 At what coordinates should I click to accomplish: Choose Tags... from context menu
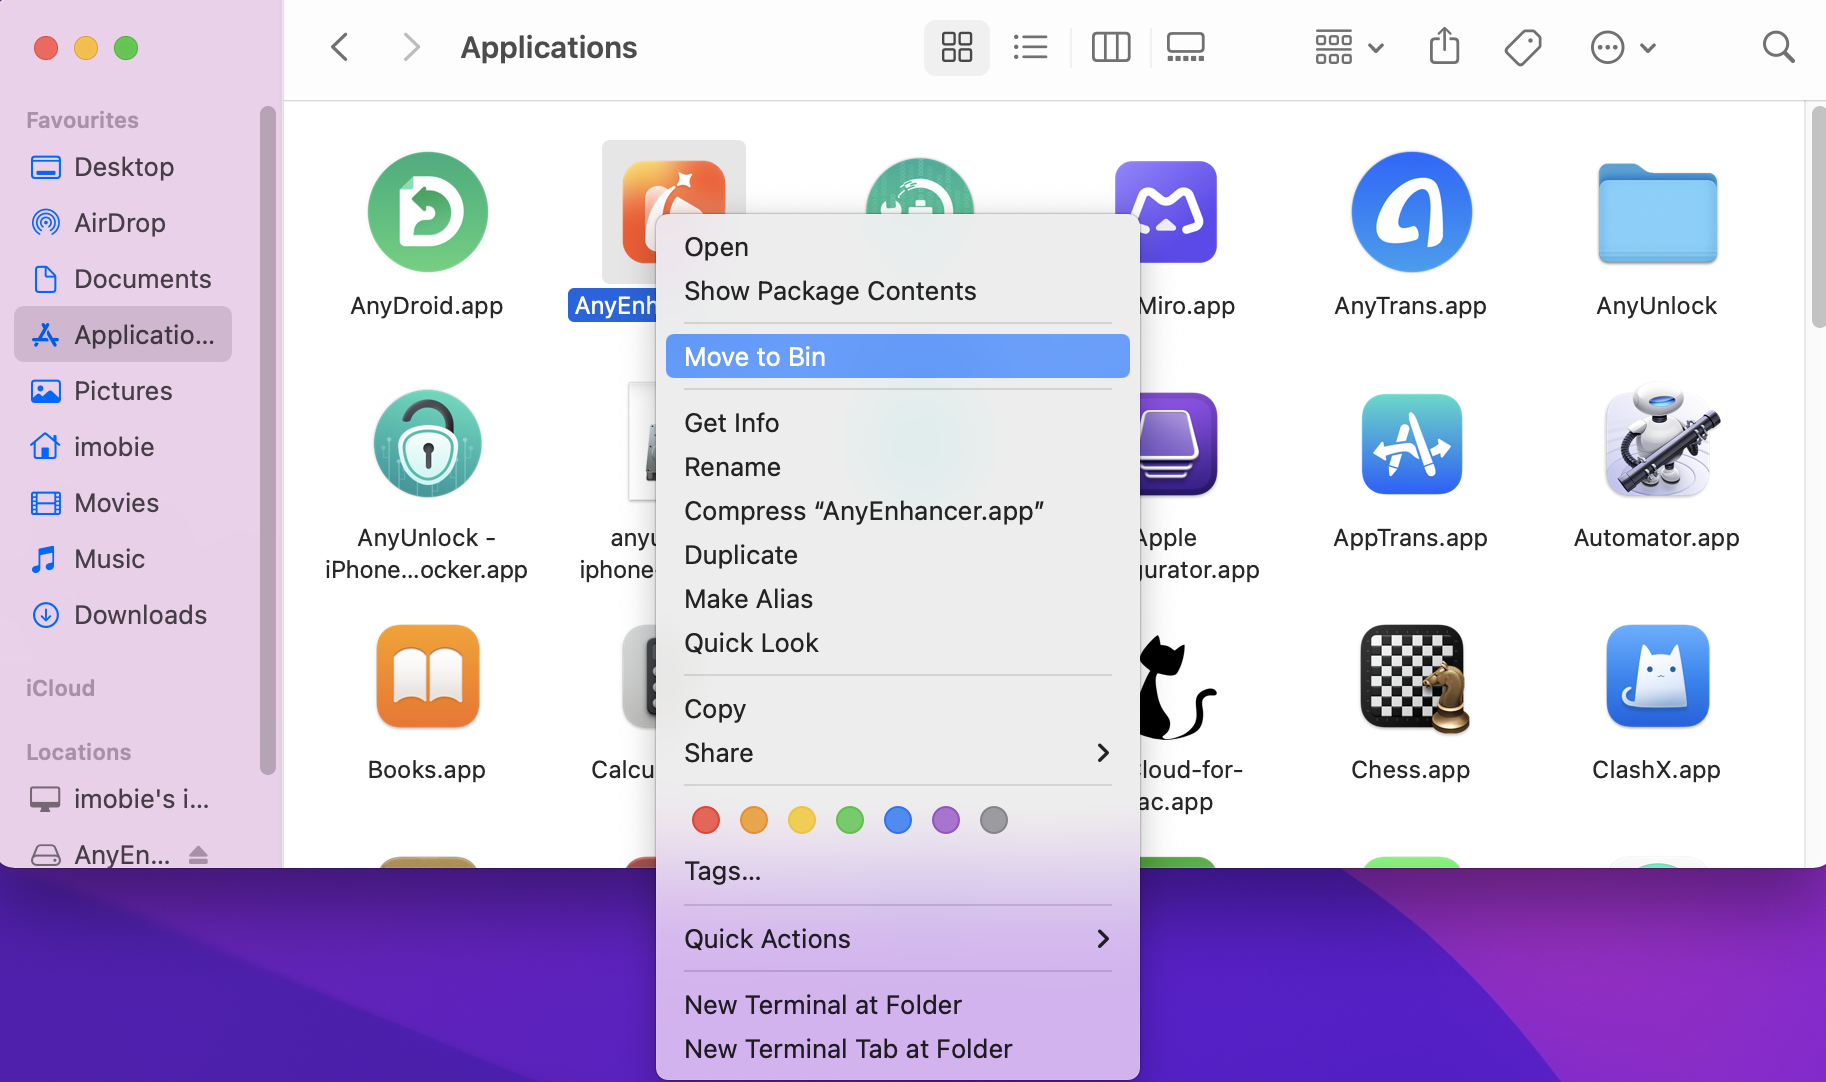coord(897,871)
